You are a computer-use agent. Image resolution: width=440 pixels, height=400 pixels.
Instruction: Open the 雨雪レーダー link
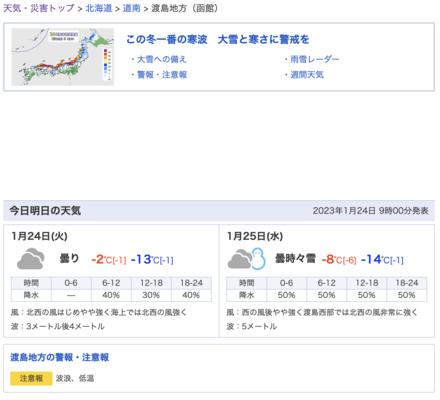315,59
